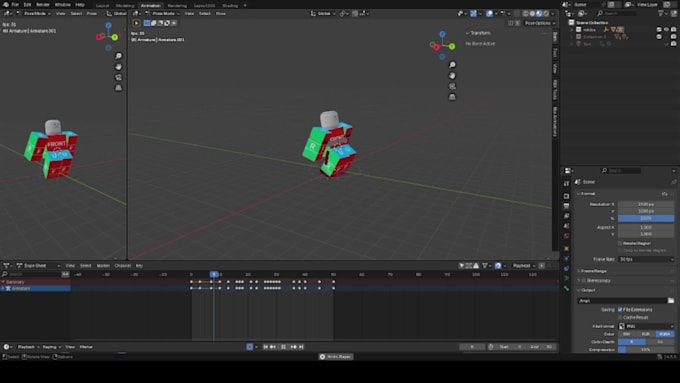Toggle camera view icon in main viewport
Screen dimensions: 680x383
pos(452,86)
